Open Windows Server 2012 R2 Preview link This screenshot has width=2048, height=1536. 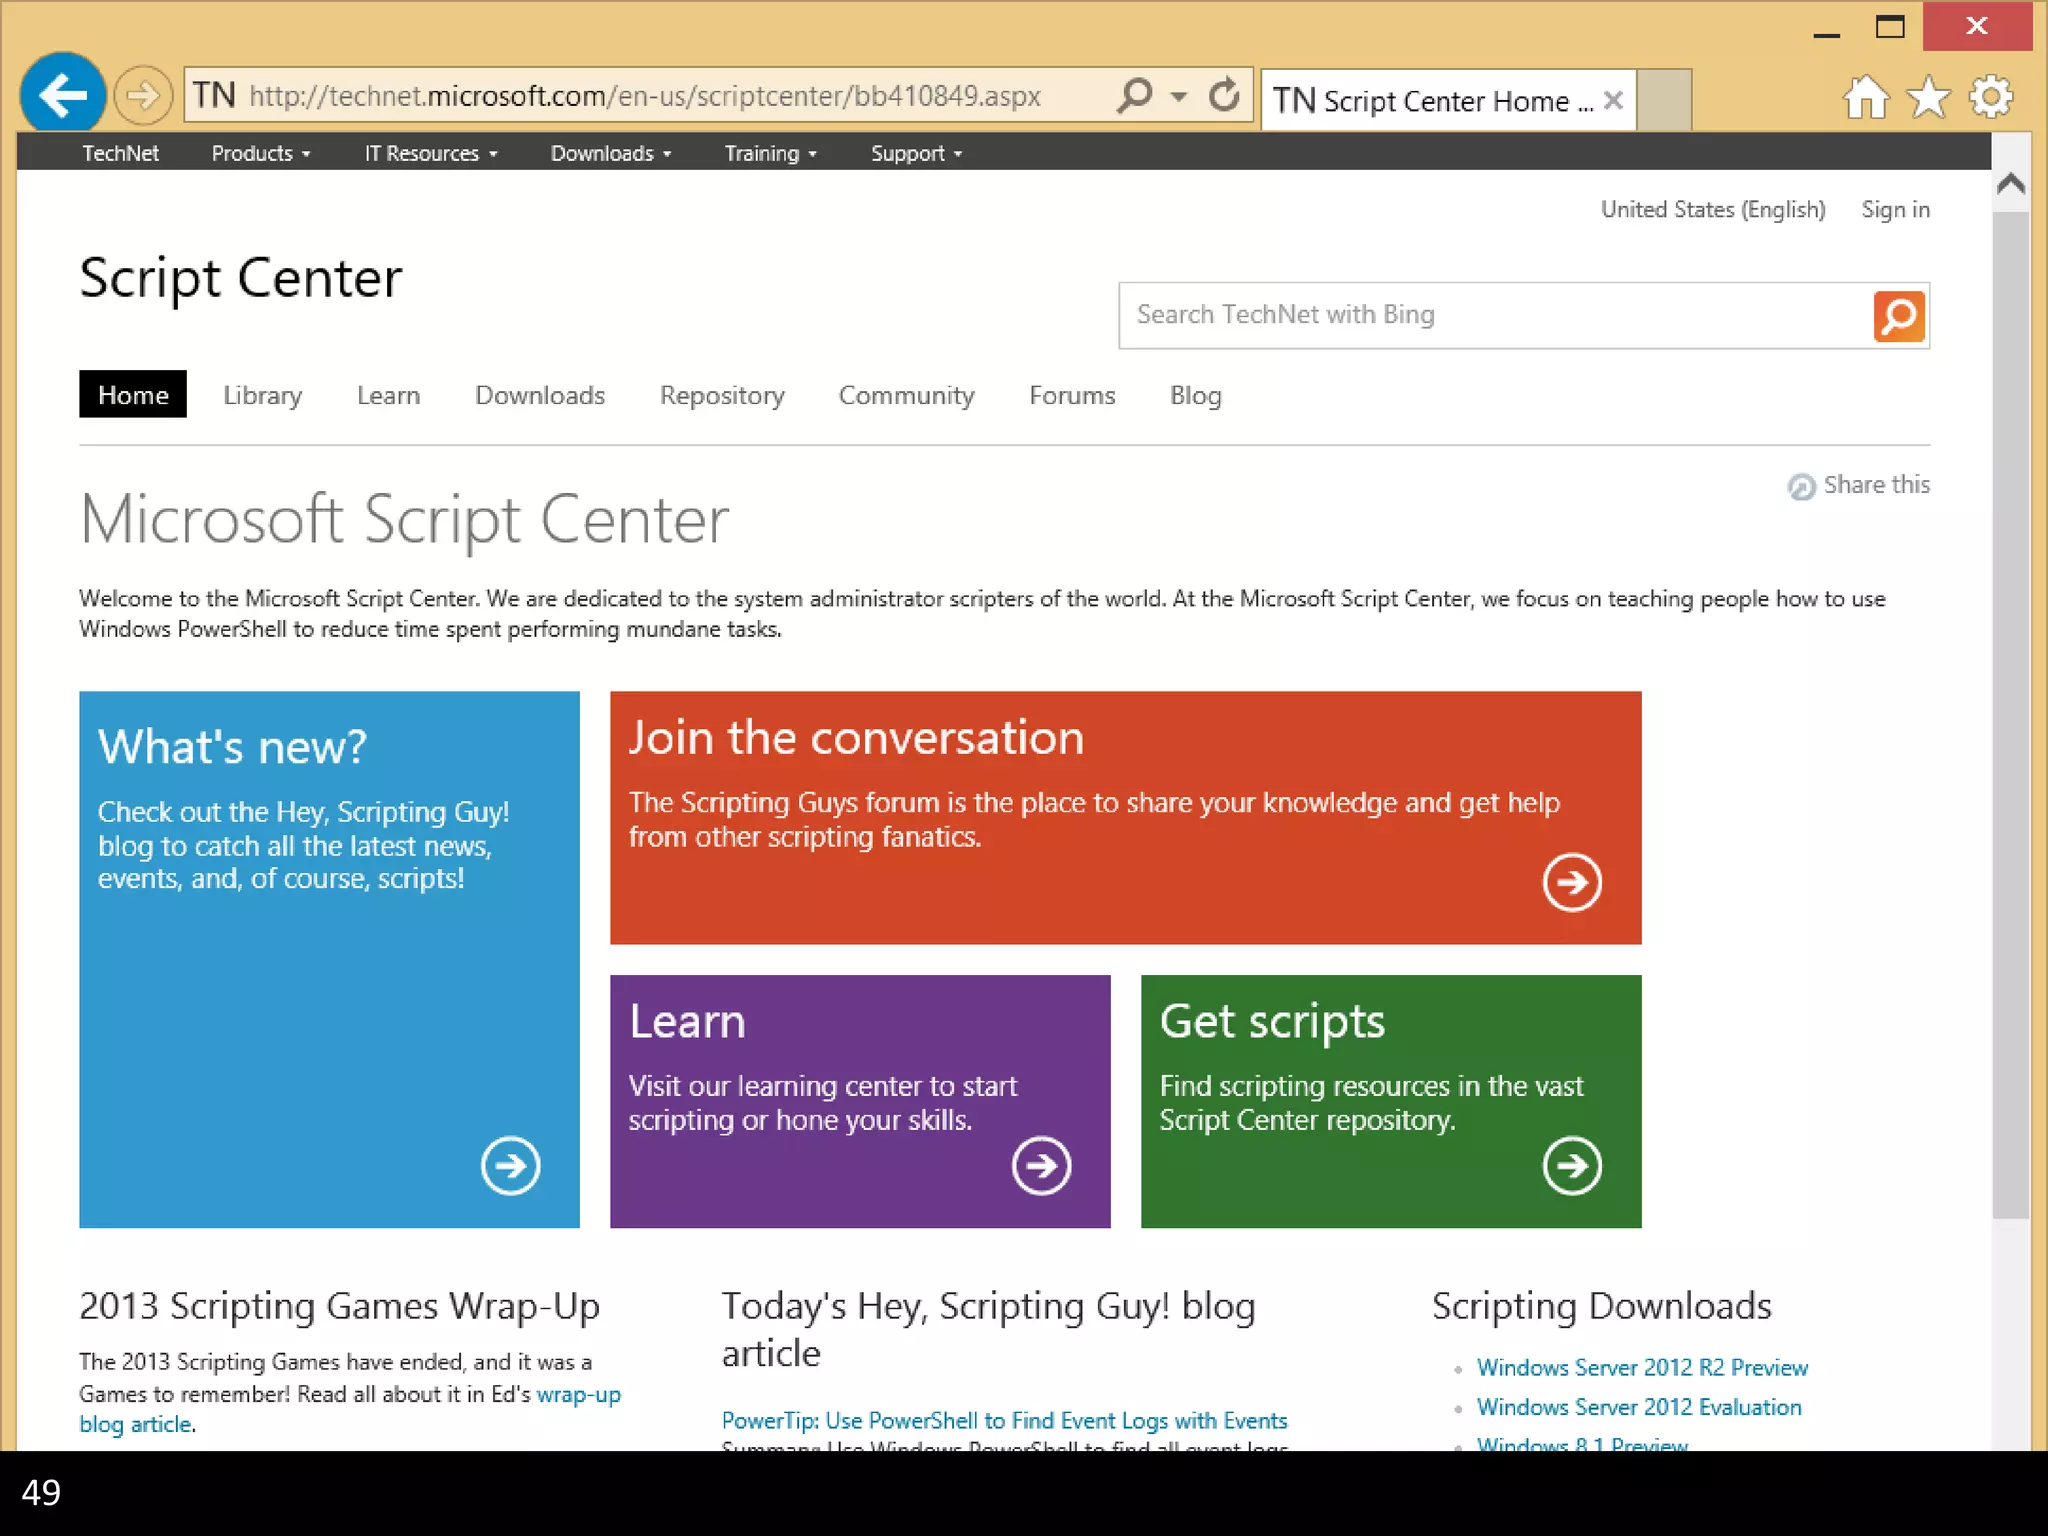pos(1641,1367)
